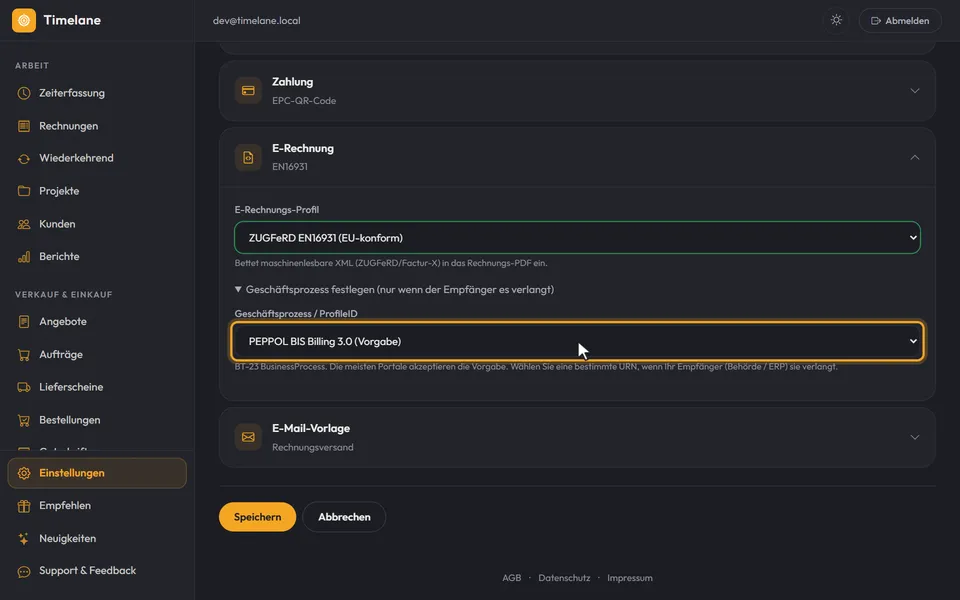Click the Timelane logo icon
960x600 pixels.
(x=24, y=20)
